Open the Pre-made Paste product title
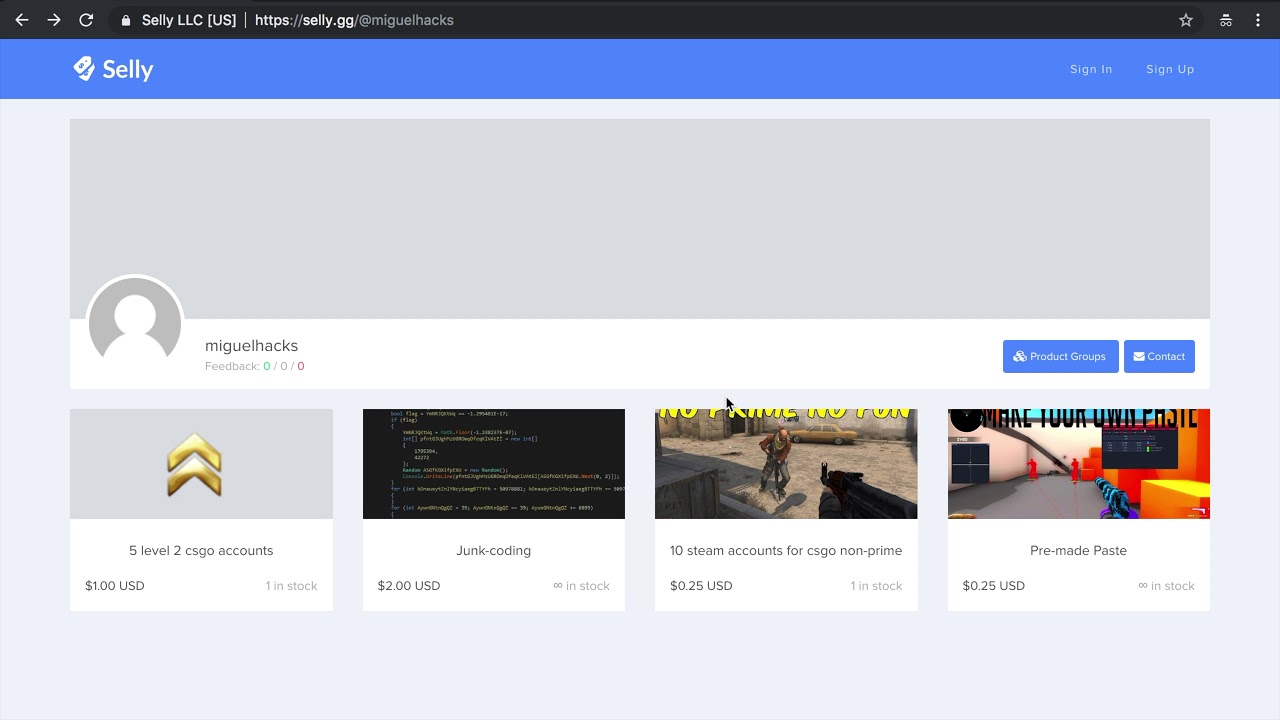This screenshot has width=1280, height=720. [x=1078, y=551]
